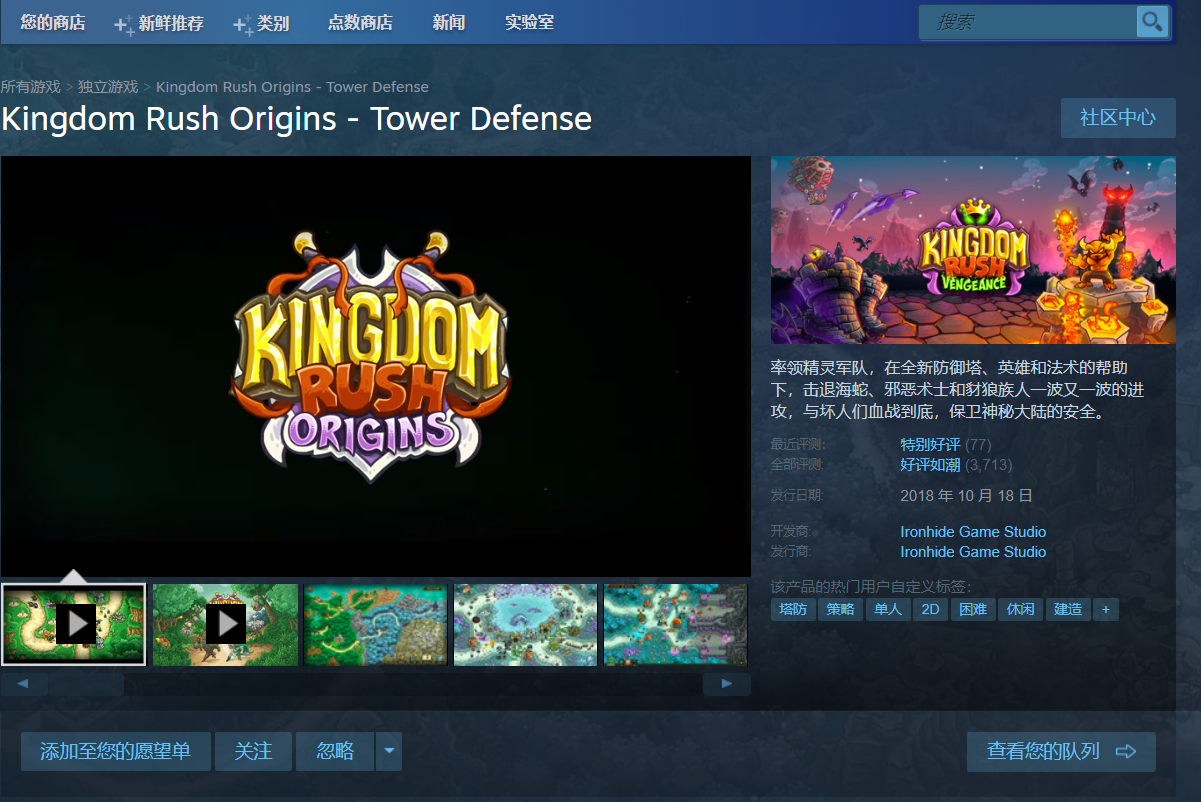Open the 新鲜推荐 menu
Viewport: 1201px width, 802px height.
pos(159,23)
